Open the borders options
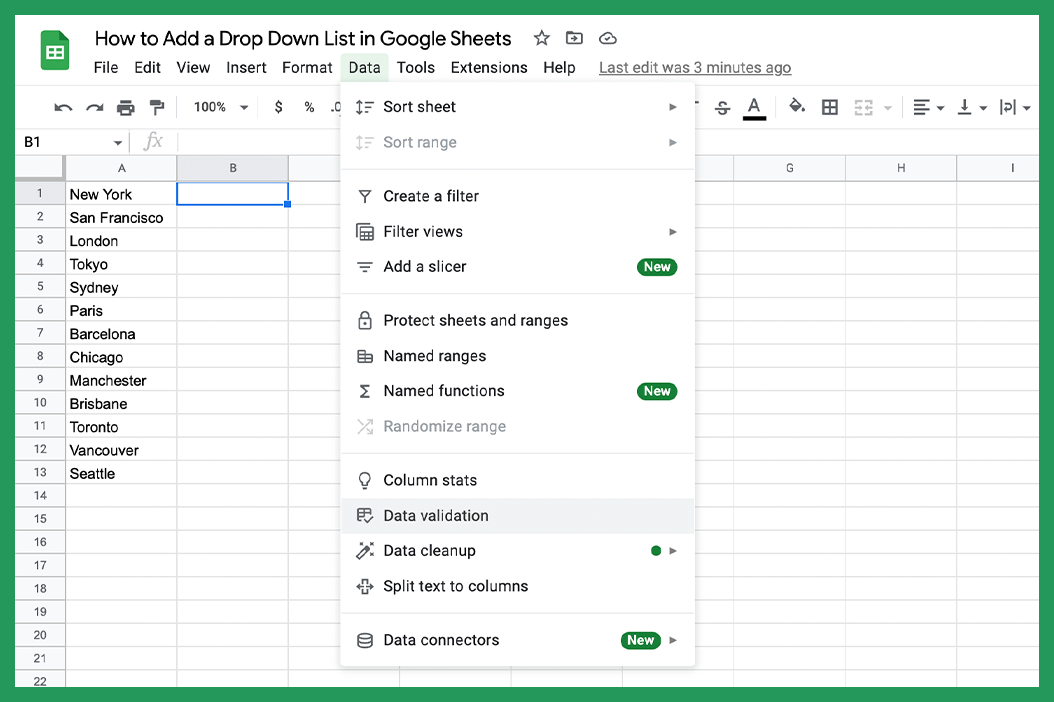Image resolution: width=1054 pixels, height=702 pixels. coord(830,107)
